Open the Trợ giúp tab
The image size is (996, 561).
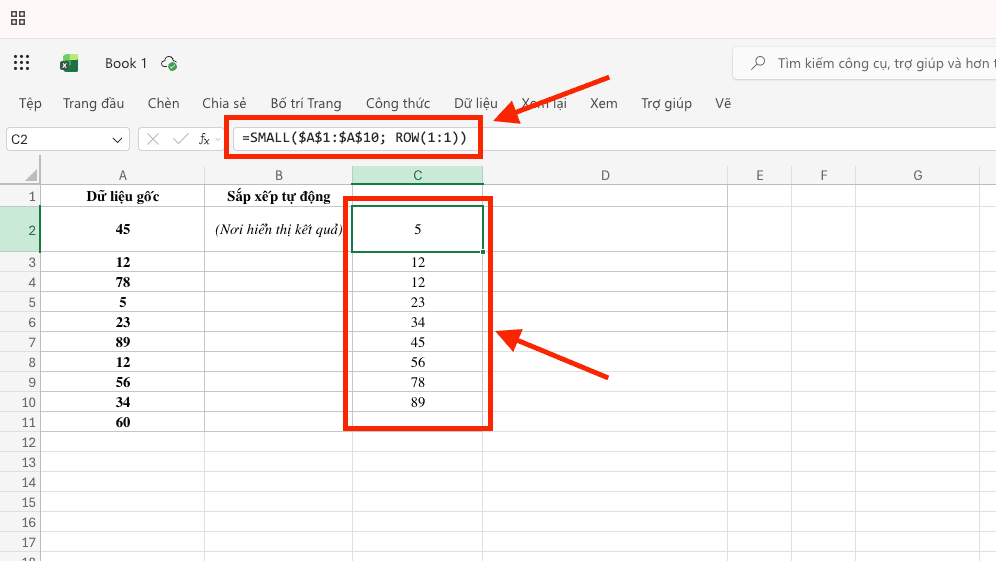tap(666, 104)
